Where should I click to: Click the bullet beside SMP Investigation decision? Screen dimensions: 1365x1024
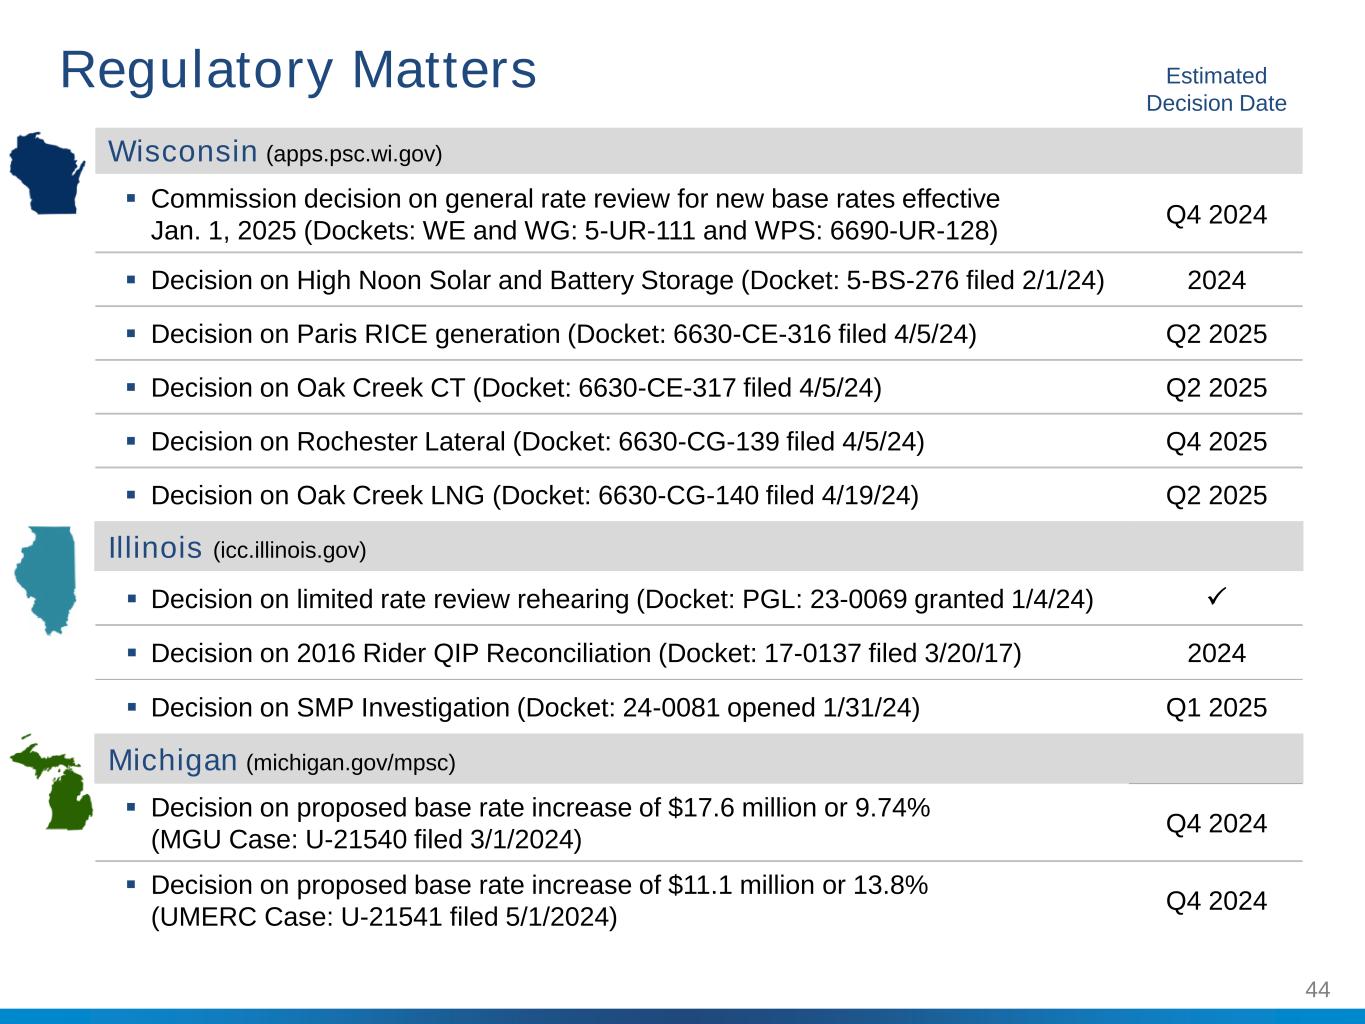[x=131, y=708]
